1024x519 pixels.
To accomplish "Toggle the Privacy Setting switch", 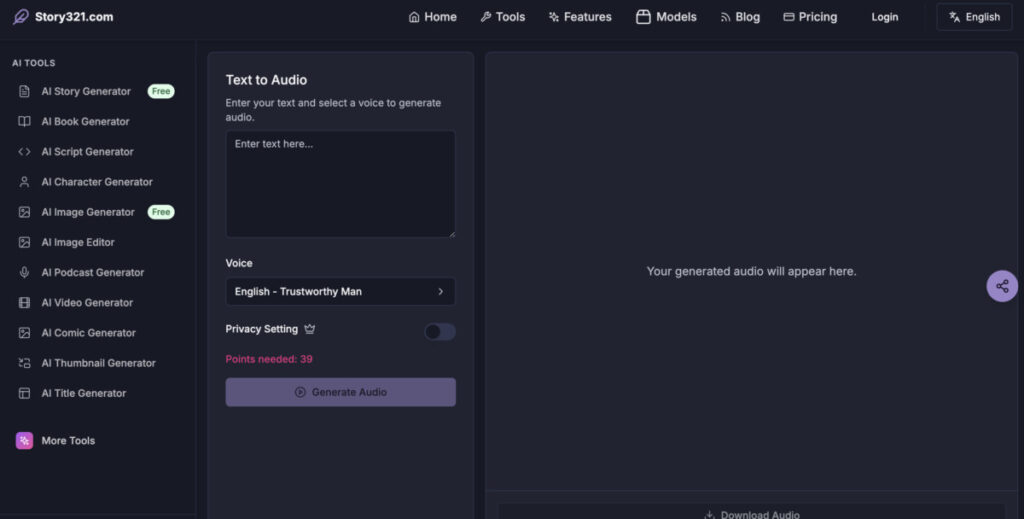I will point(440,332).
